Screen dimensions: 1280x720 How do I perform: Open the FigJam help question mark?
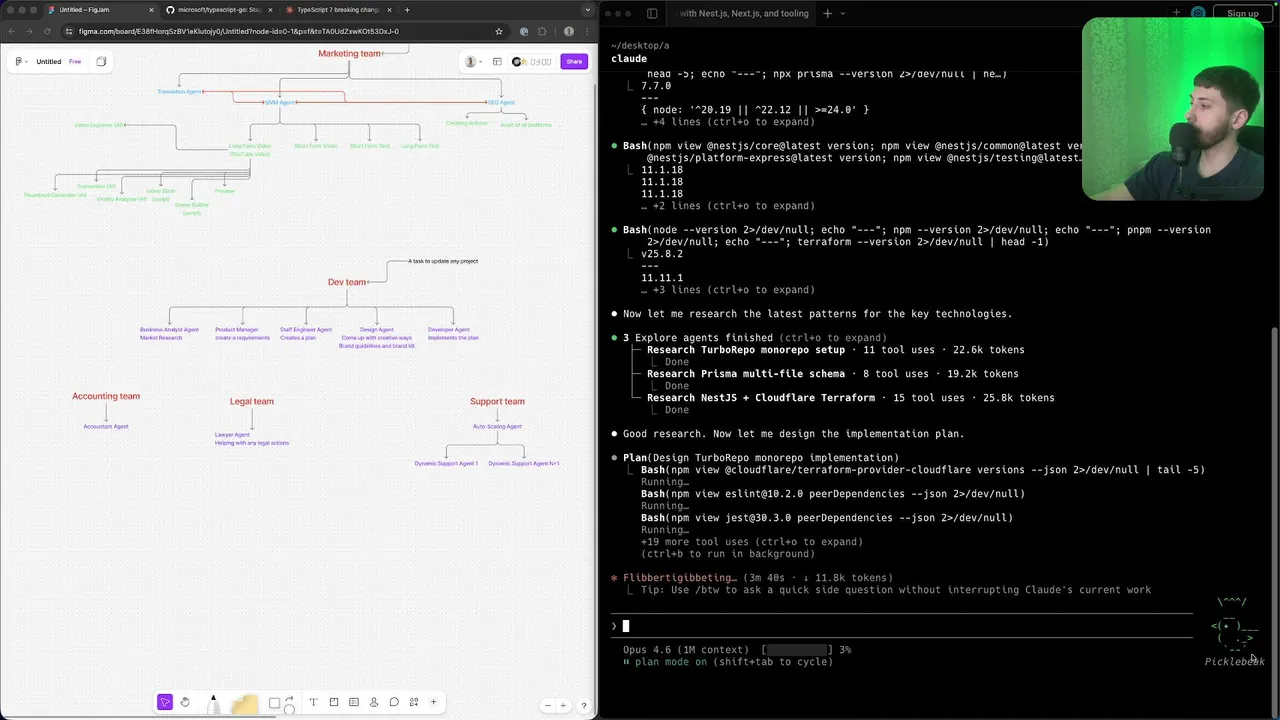coord(584,705)
